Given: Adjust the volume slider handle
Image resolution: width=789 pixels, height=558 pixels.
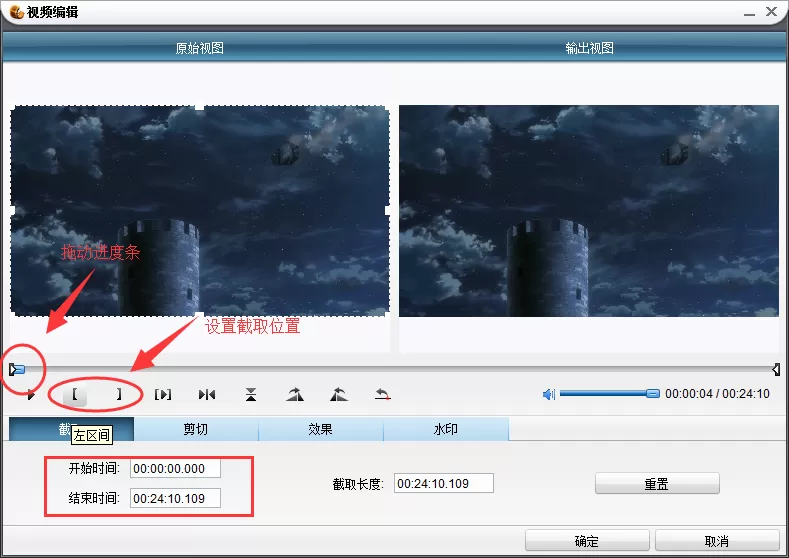Looking at the screenshot, I should (x=653, y=393).
